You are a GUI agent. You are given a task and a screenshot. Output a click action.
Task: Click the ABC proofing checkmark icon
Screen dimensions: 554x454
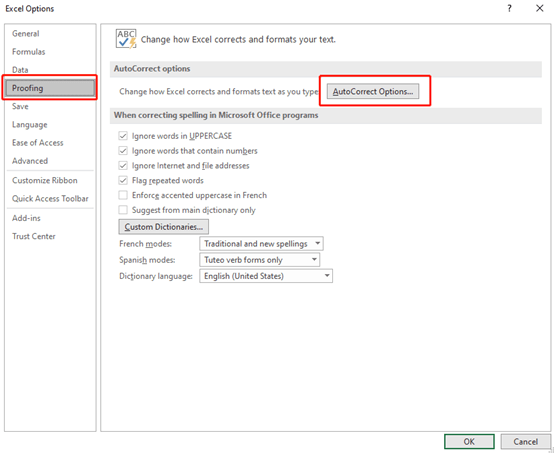pos(126,39)
